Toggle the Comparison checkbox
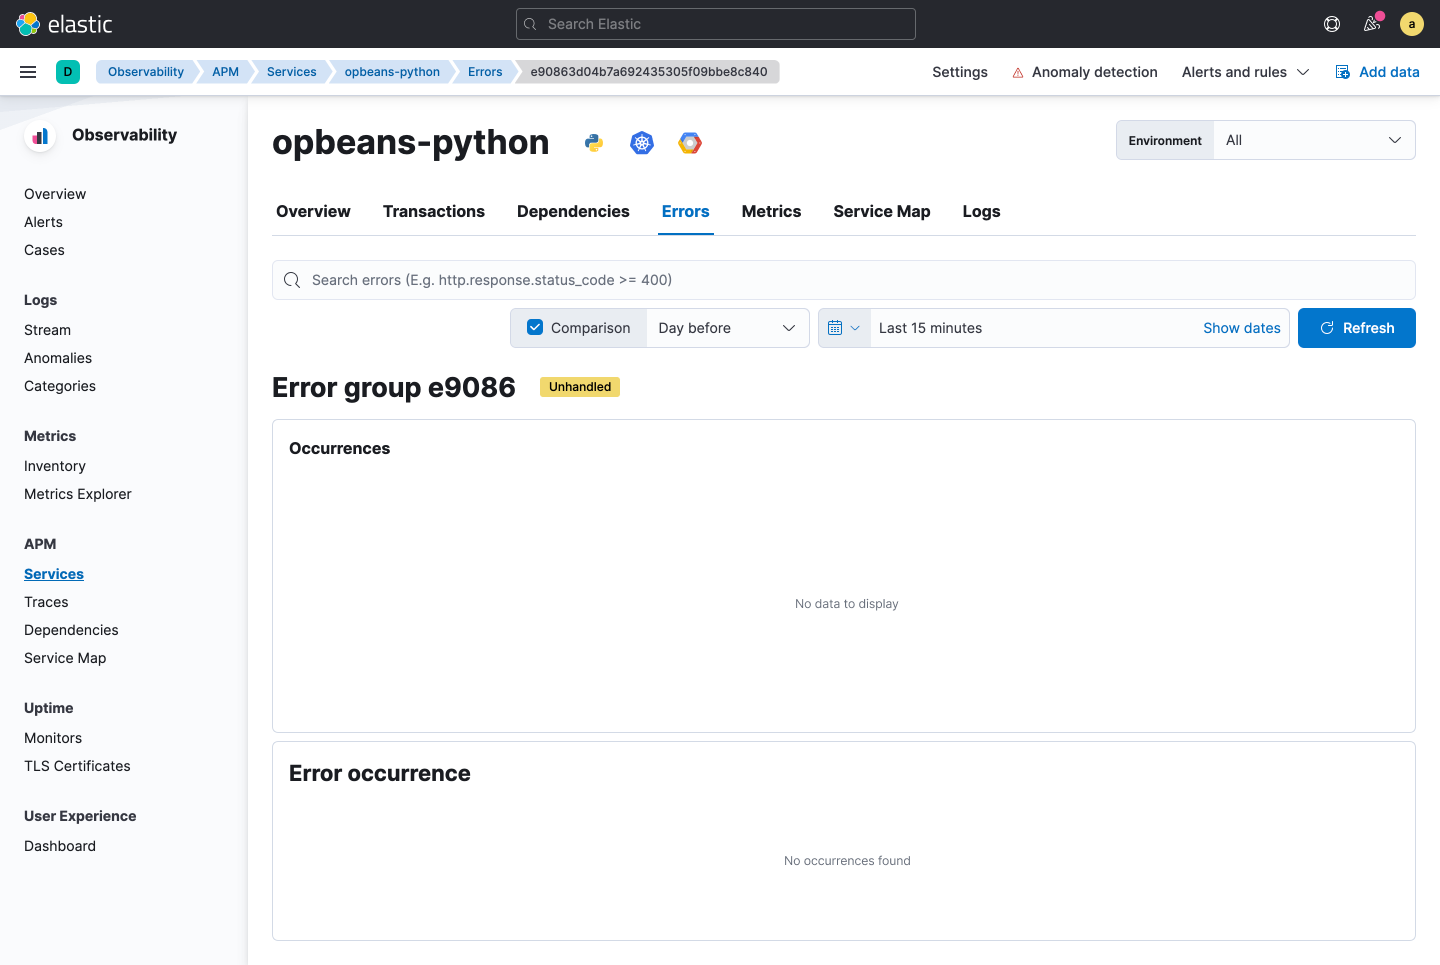 click(535, 327)
